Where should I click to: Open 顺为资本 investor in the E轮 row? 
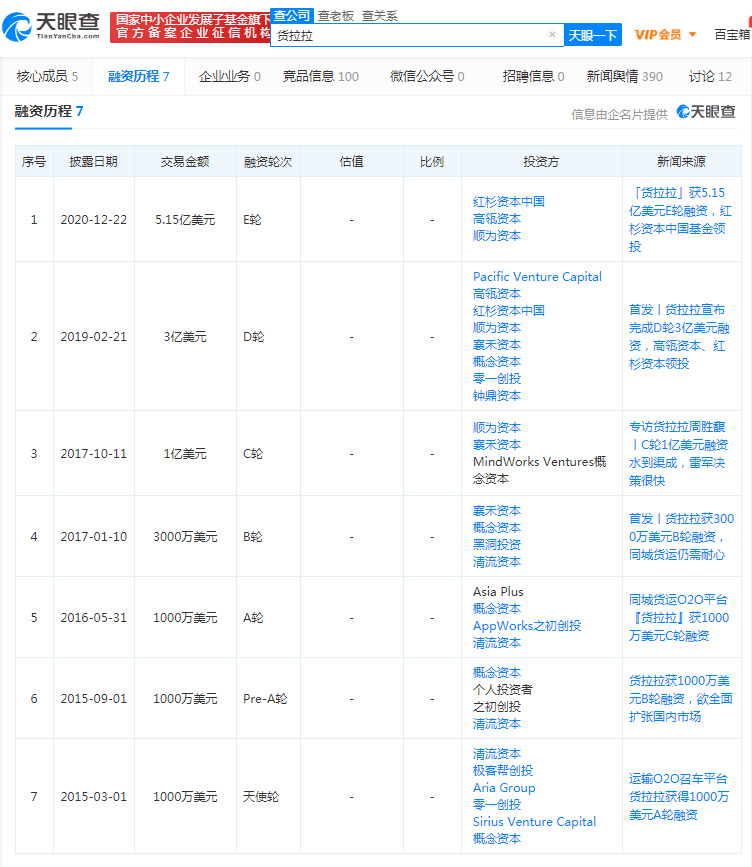click(x=497, y=236)
